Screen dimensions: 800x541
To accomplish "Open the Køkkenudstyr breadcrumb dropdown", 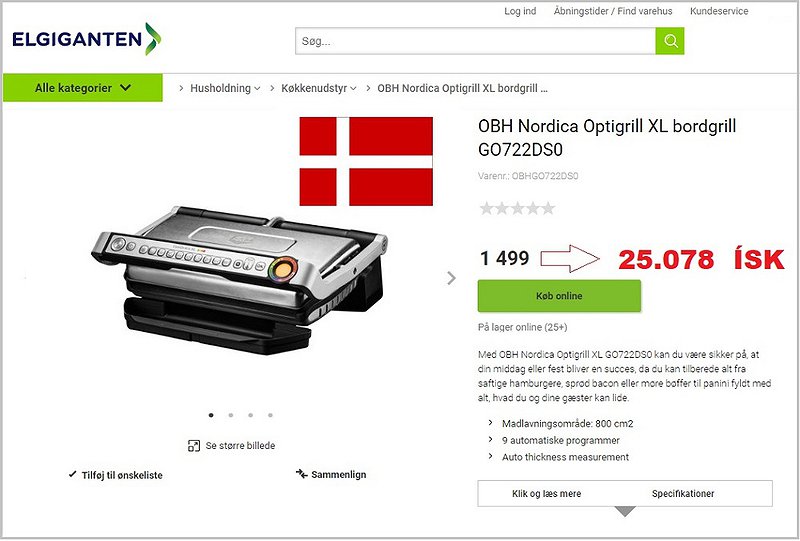I will [x=319, y=88].
